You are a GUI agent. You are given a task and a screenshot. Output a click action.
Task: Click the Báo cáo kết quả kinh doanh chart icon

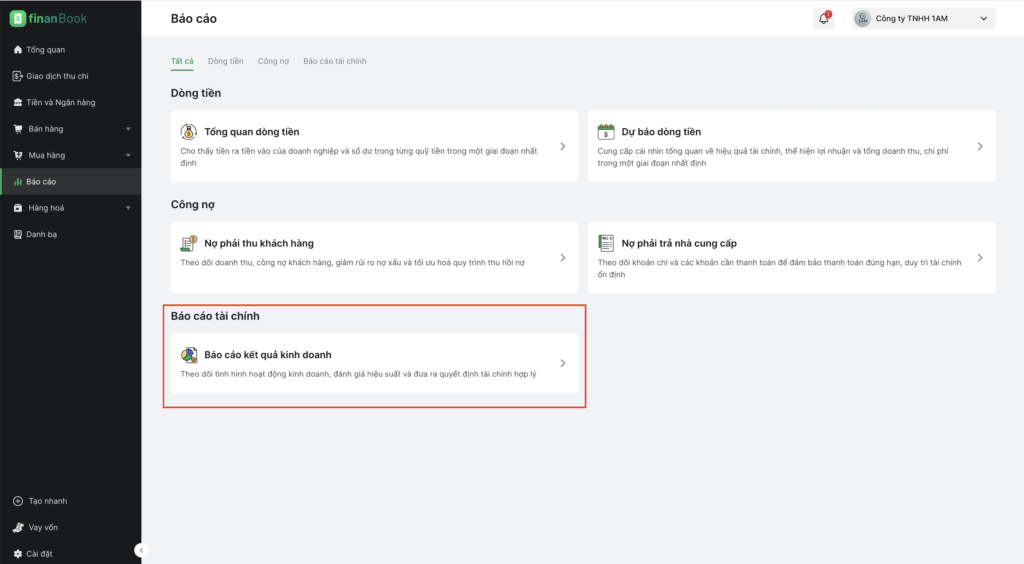pyautogui.click(x=189, y=355)
